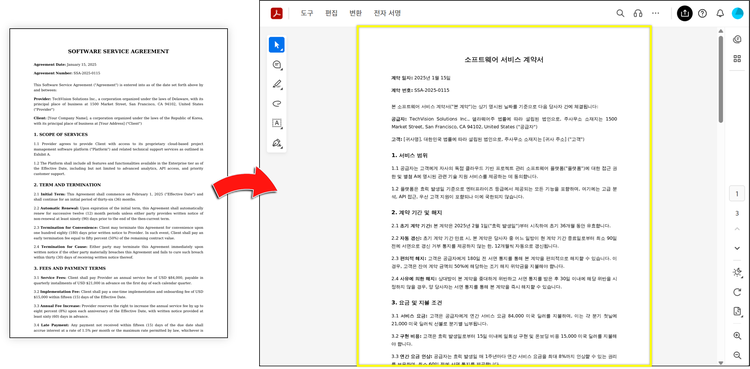750x369 pixels.
Task: Click 3. FEES AND PAYMENT TERMS heading
Action: (x=69, y=268)
